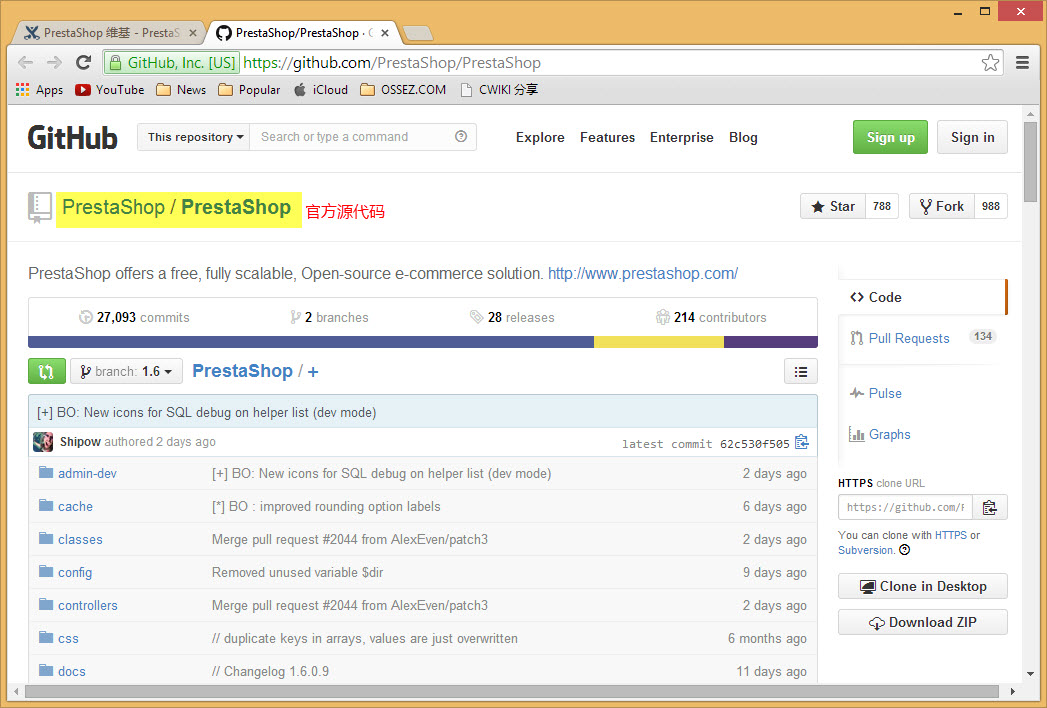Copy the HTTPS clone URL to clipboard
The width and height of the screenshot is (1047, 708).
pos(990,508)
